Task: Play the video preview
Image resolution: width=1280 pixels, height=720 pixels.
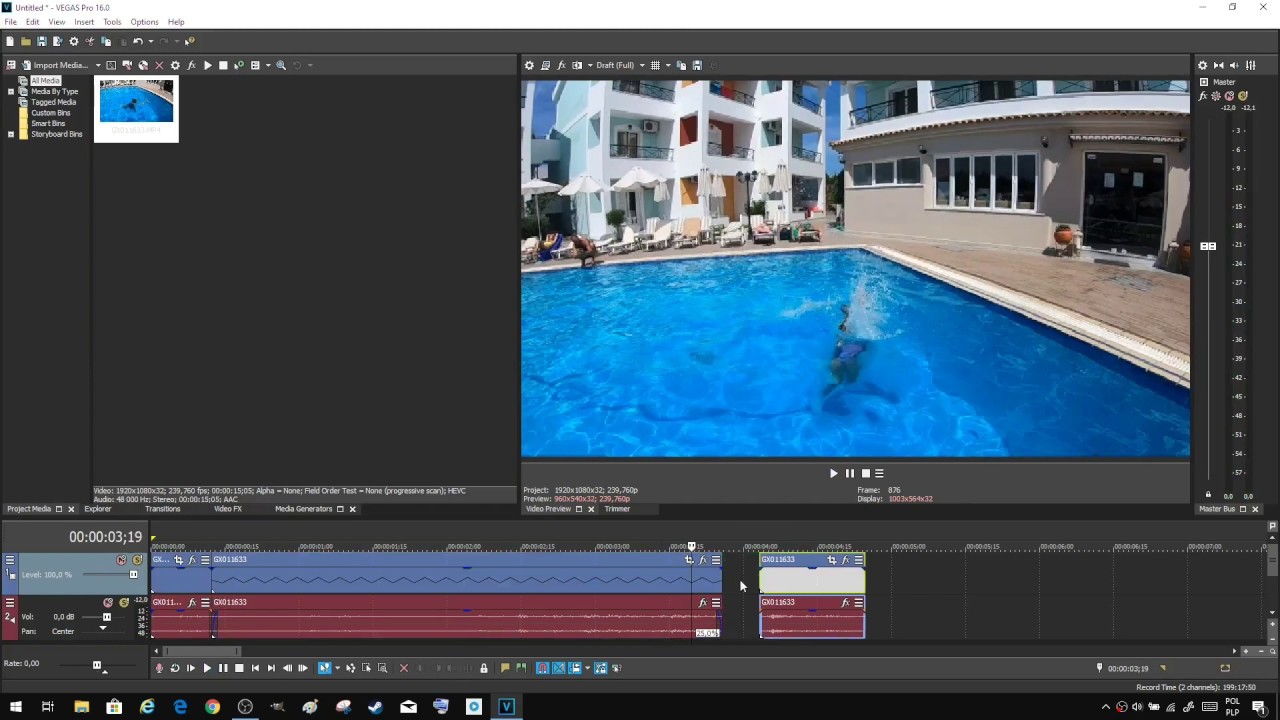Action: [x=833, y=474]
